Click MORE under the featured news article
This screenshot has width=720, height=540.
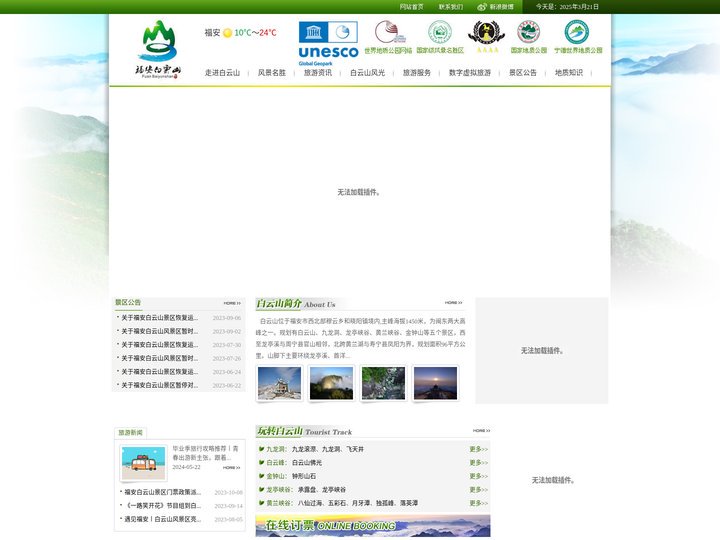point(231,467)
